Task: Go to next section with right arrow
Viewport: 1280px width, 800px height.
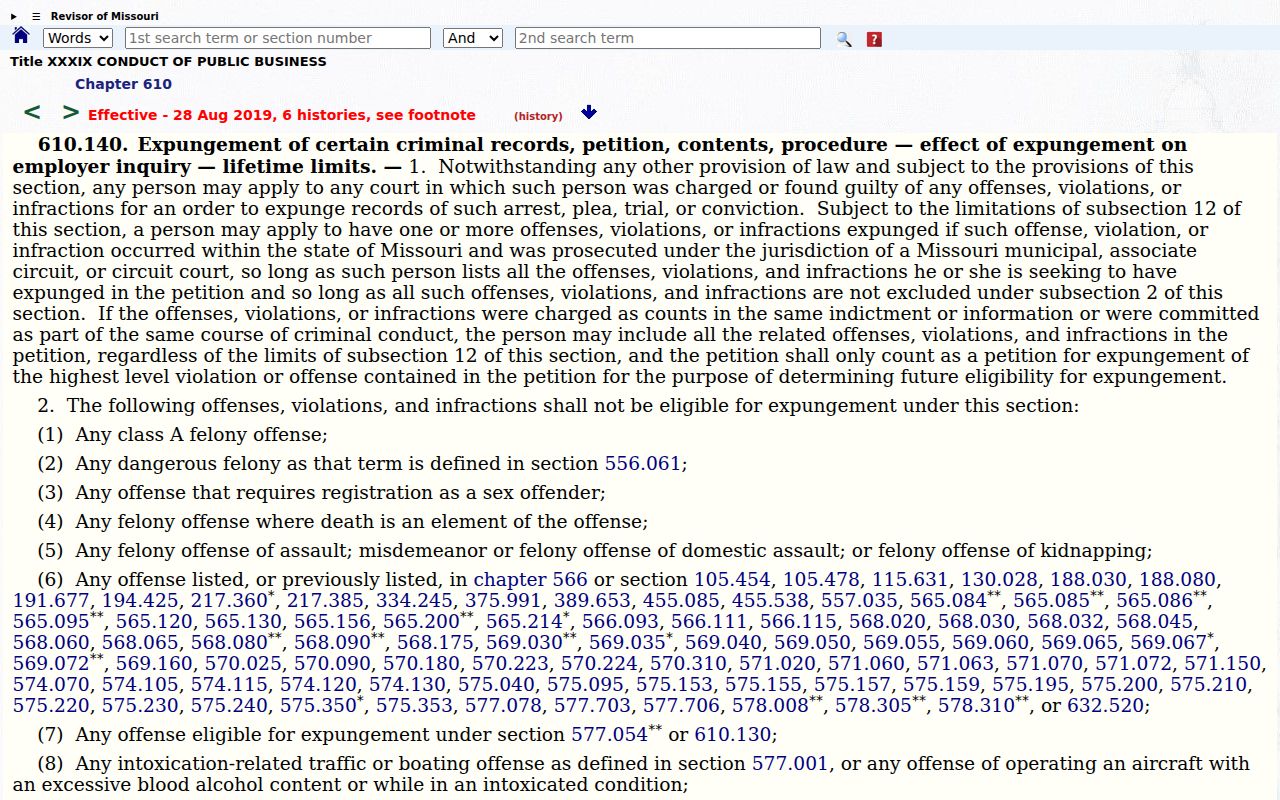Action: (70, 113)
